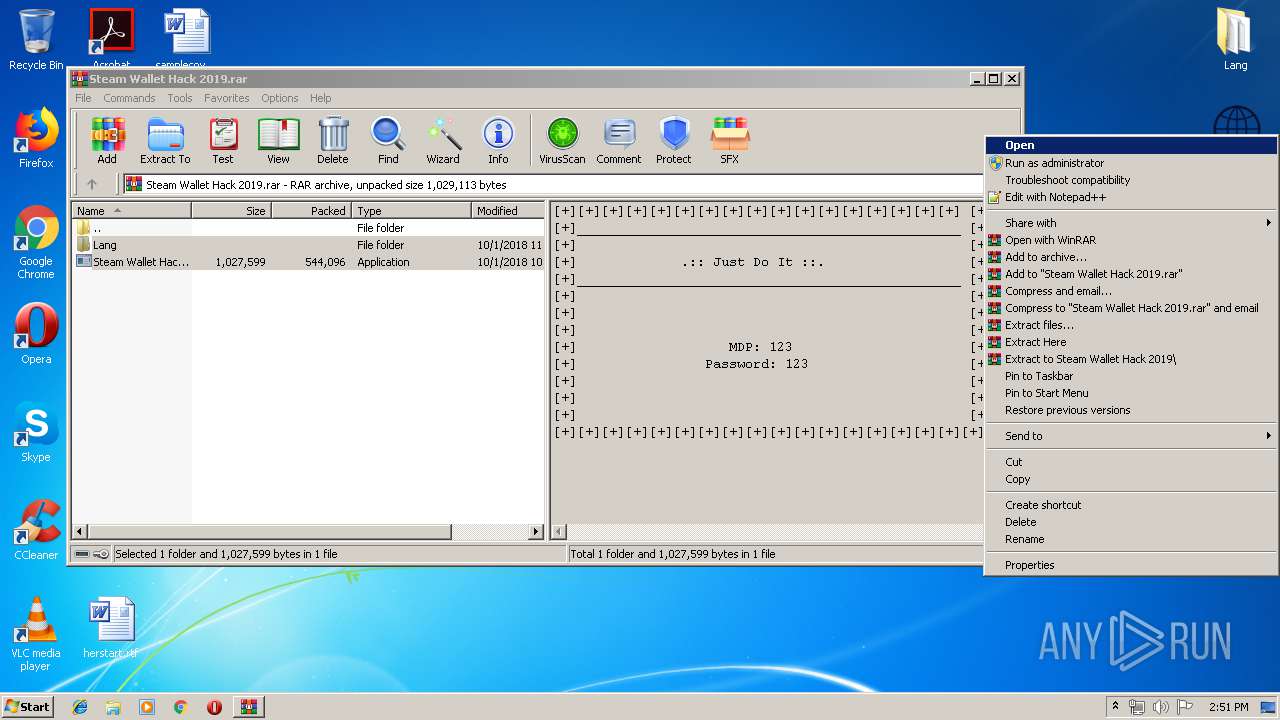
Task: Sort file list by Name column
Action: click(x=132, y=211)
